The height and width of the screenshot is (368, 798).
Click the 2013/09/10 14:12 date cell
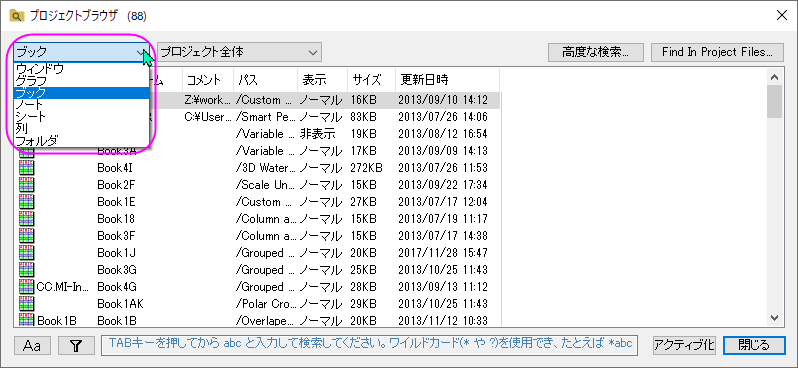pyautogui.click(x=443, y=100)
